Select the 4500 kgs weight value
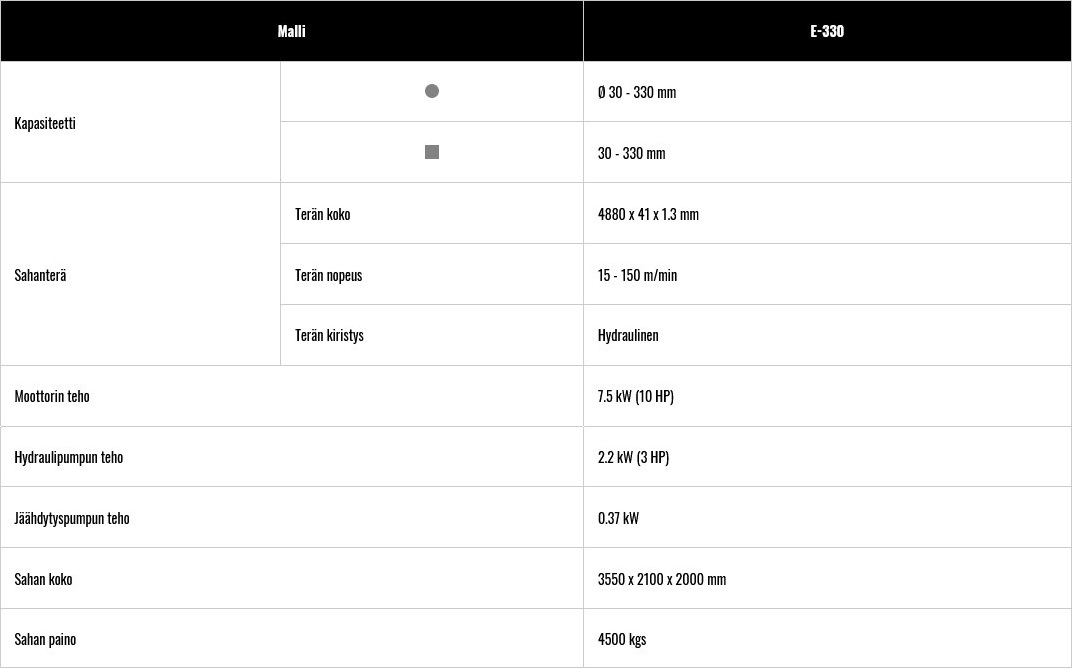The image size is (1072, 668). [622, 639]
